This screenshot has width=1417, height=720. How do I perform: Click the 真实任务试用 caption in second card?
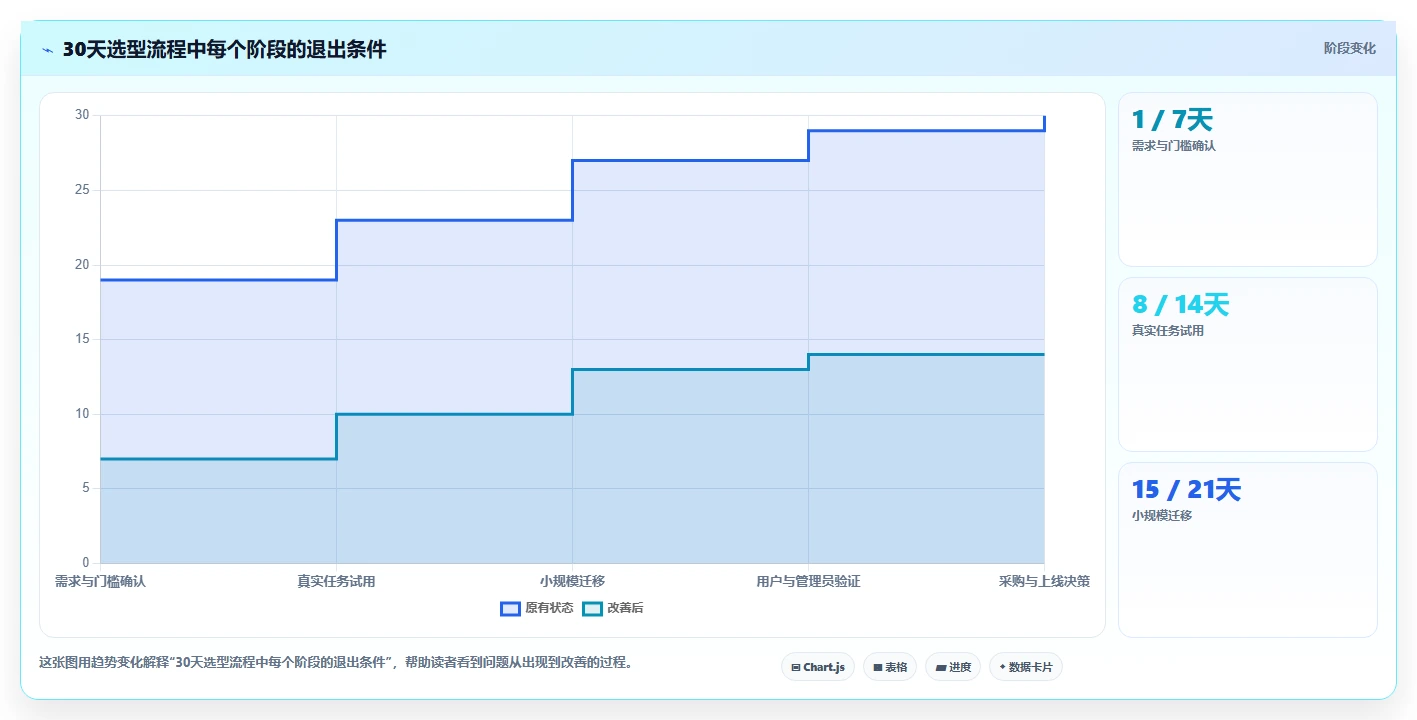click(x=1167, y=331)
